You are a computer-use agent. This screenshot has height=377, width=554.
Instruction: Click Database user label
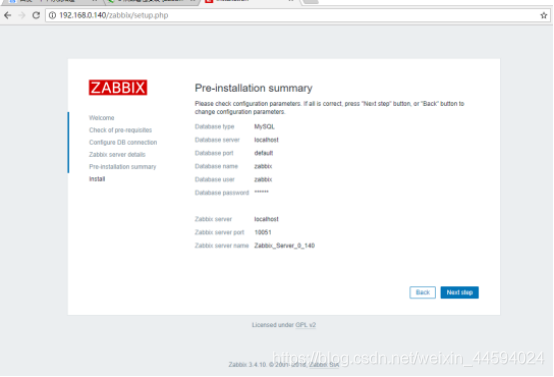(x=214, y=179)
